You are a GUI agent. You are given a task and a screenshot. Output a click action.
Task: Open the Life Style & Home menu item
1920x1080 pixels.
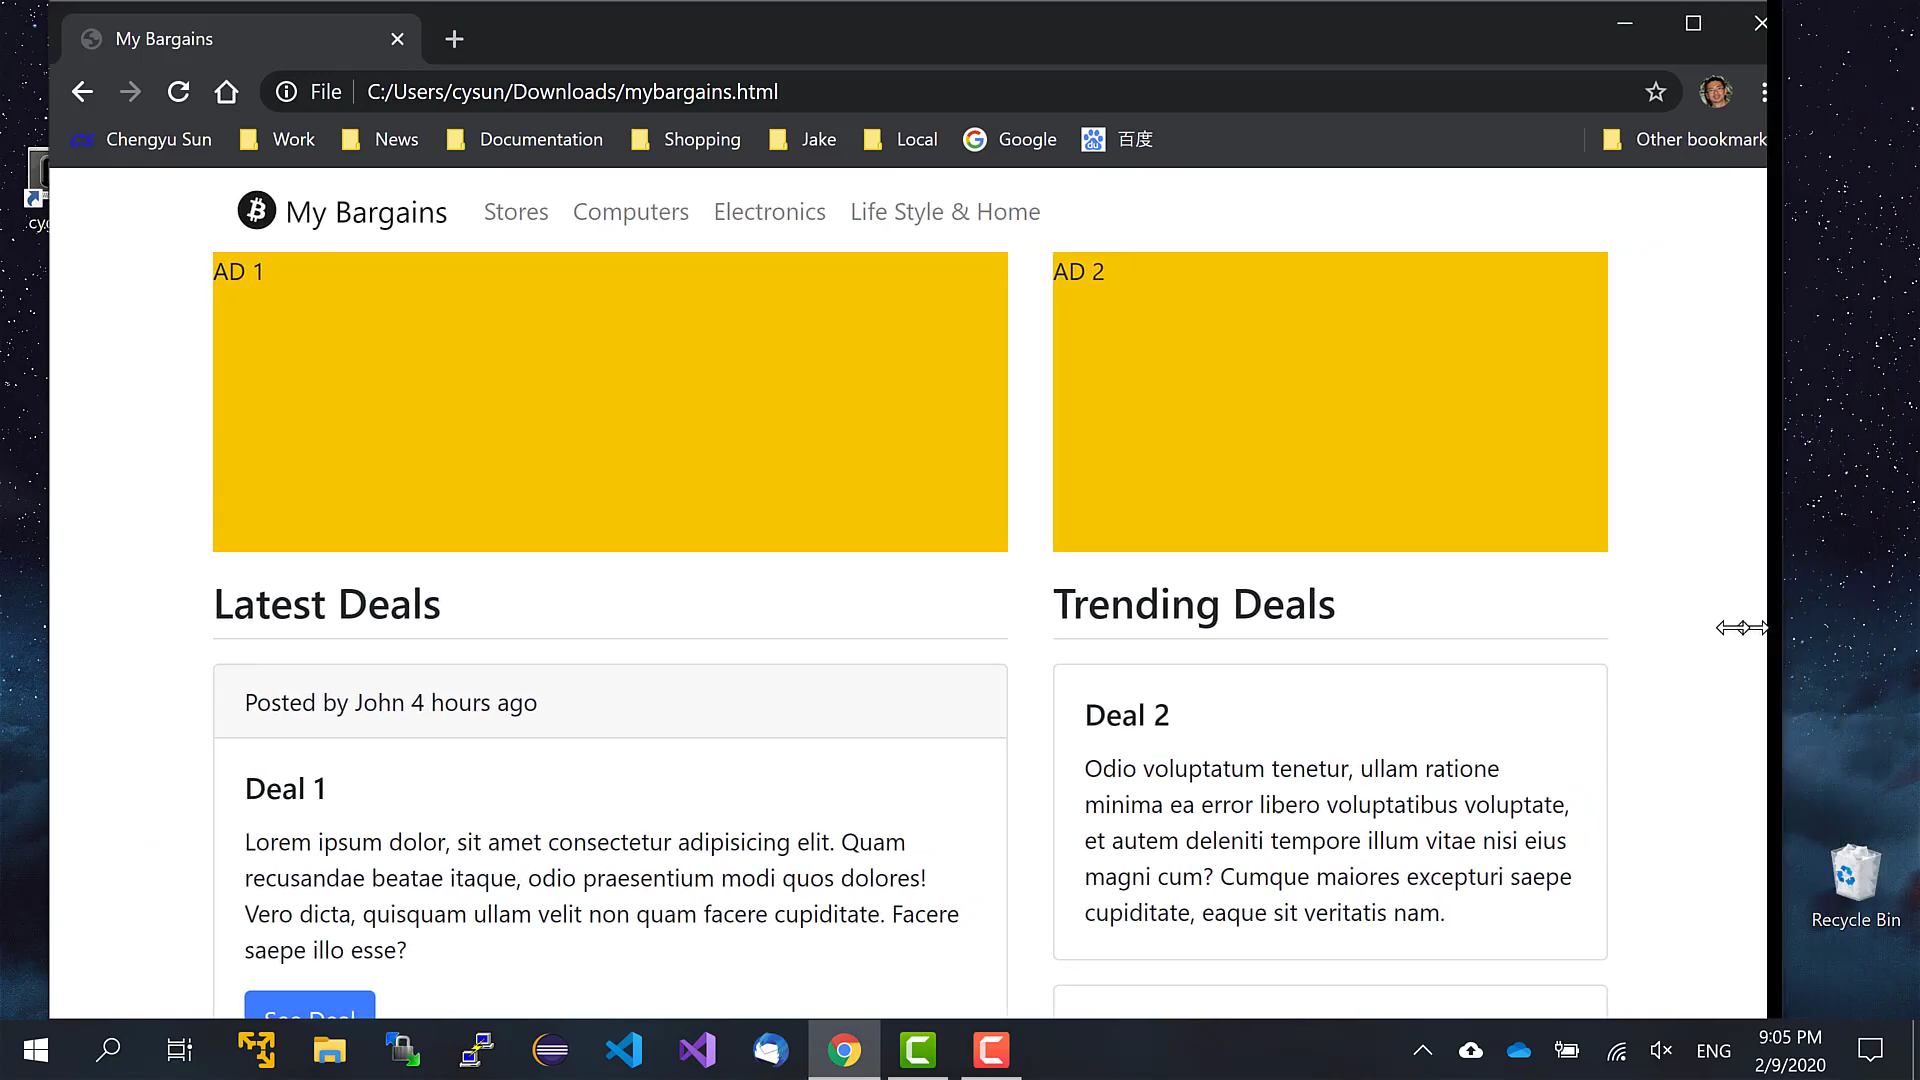coord(945,212)
